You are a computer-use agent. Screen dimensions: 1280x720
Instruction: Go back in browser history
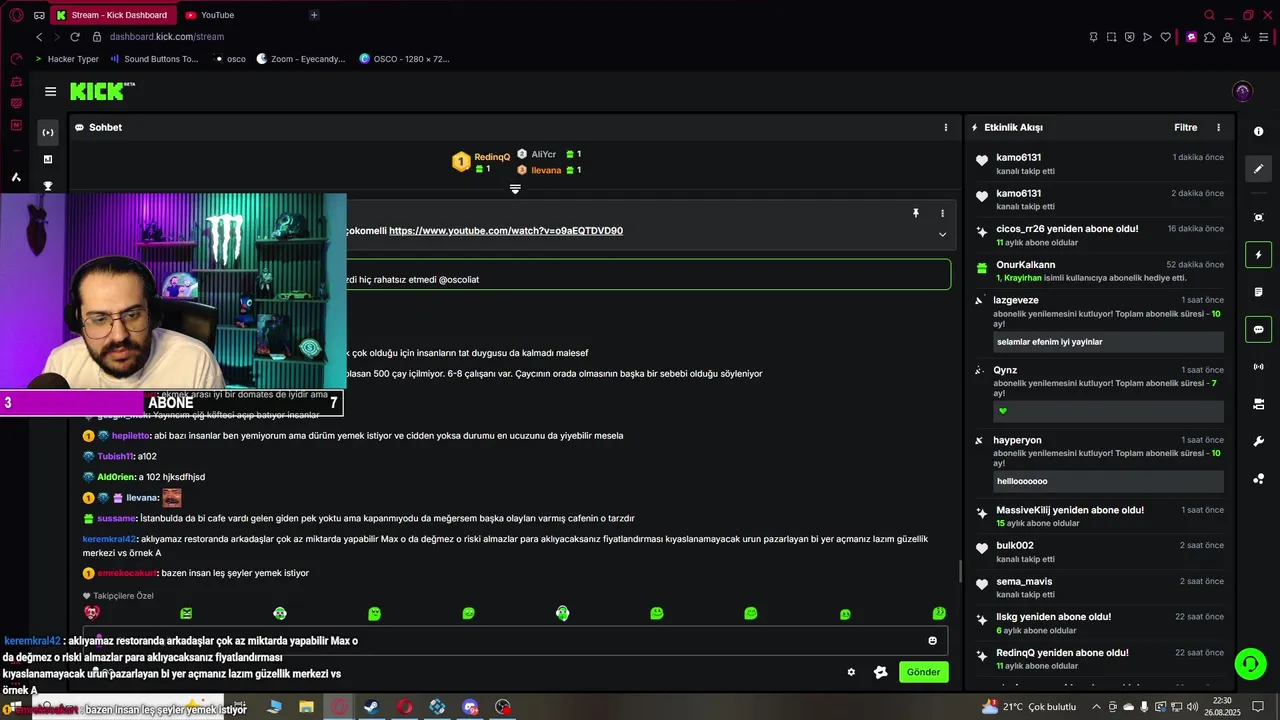pos(39,37)
